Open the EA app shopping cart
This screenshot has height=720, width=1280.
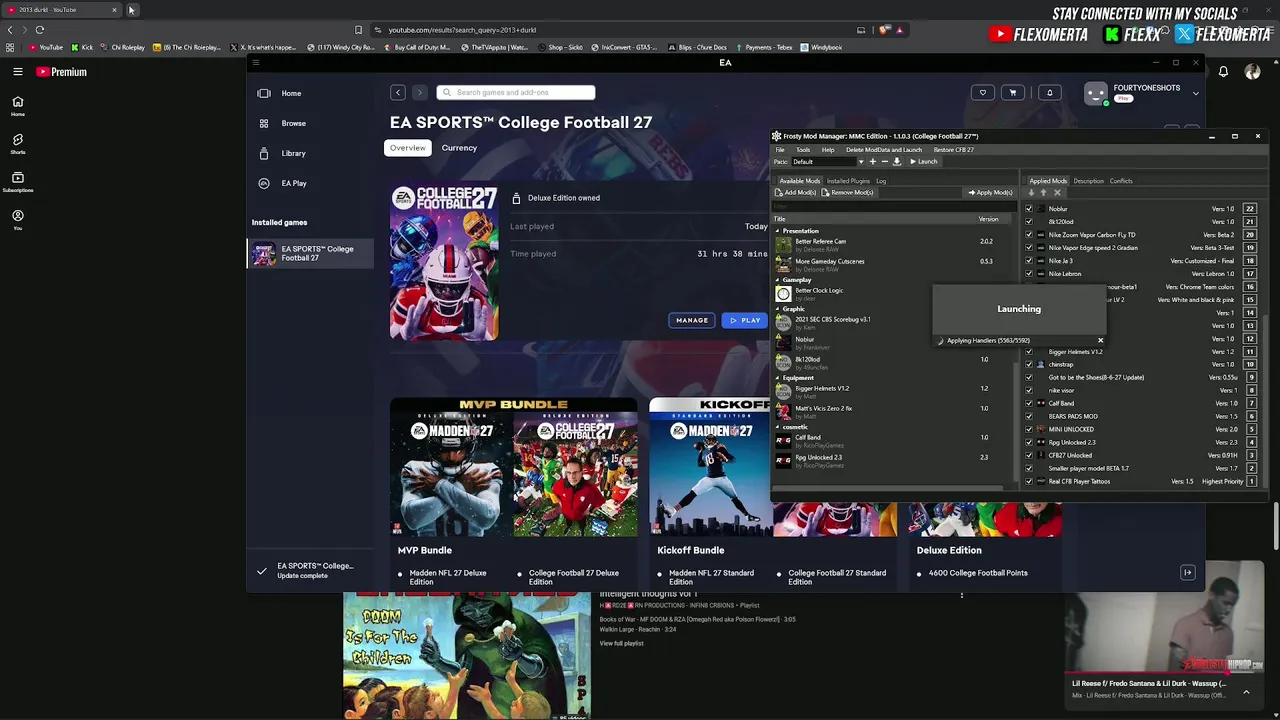(x=1012, y=93)
